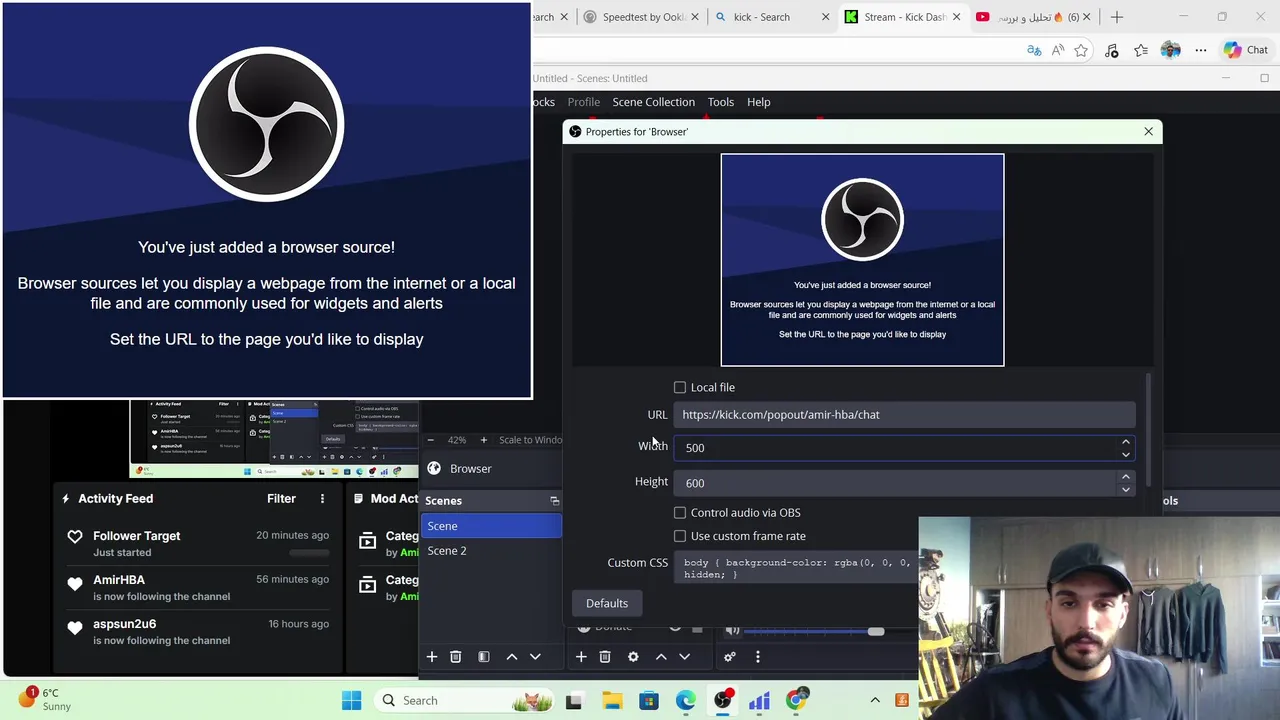Open Copilot Chat button in Edge
Screen dimensions: 1280x720
pyautogui.click(x=1245, y=50)
